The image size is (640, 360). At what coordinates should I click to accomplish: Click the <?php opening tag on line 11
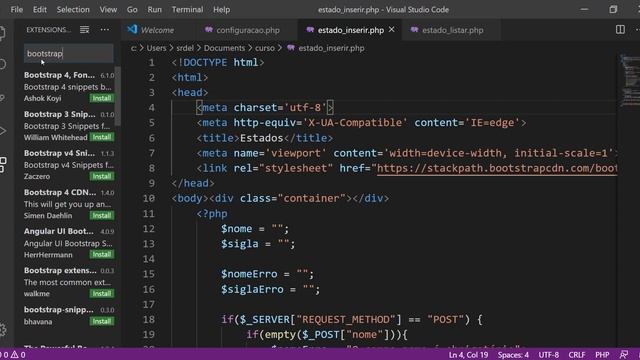(x=212, y=213)
